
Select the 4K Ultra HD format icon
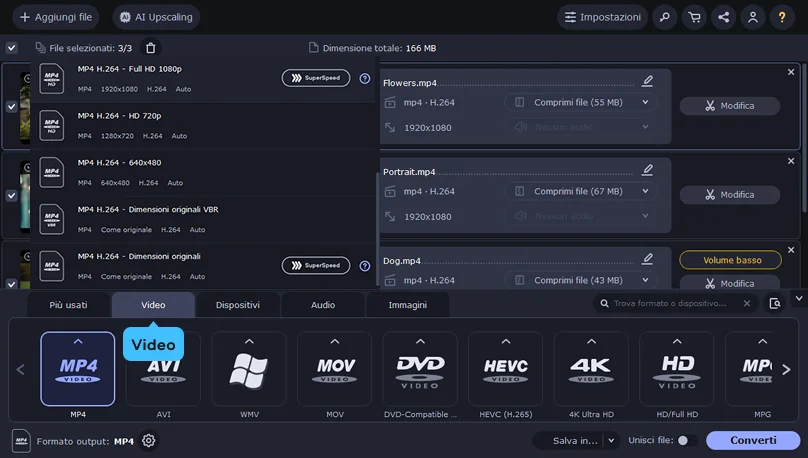[591, 369]
